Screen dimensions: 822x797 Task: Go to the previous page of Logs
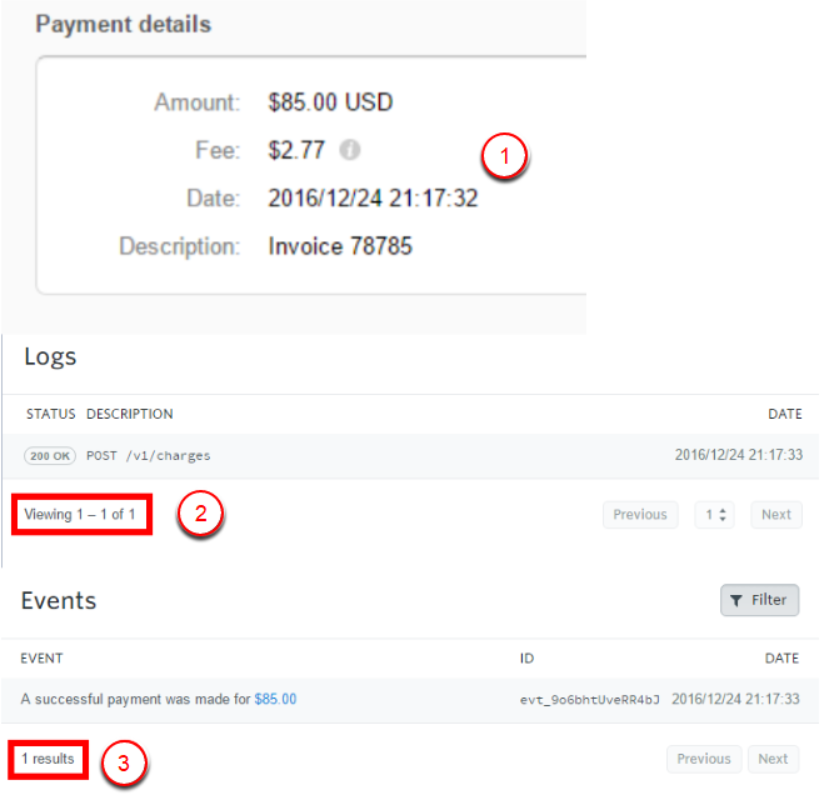pyautogui.click(x=640, y=515)
